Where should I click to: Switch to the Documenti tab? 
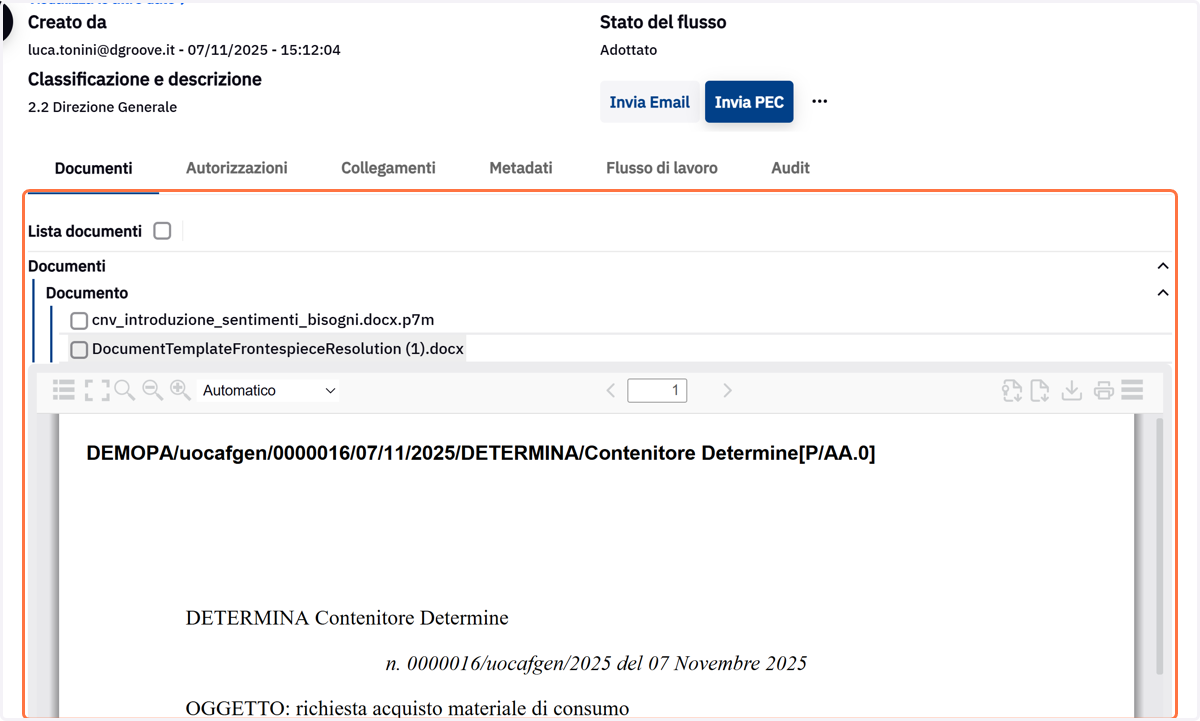pos(94,168)
